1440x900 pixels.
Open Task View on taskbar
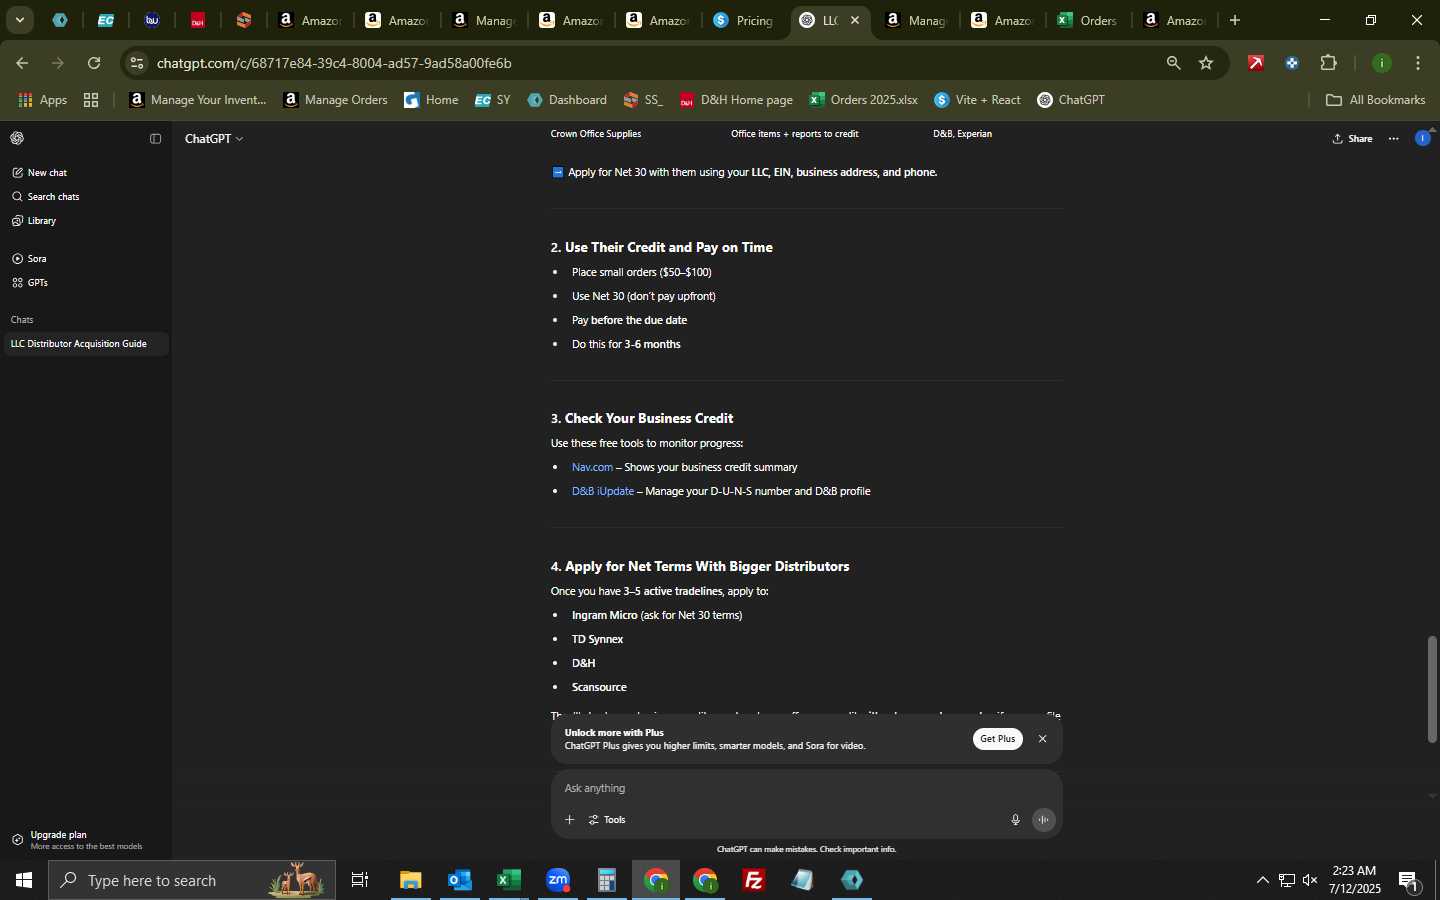(360, 880)
